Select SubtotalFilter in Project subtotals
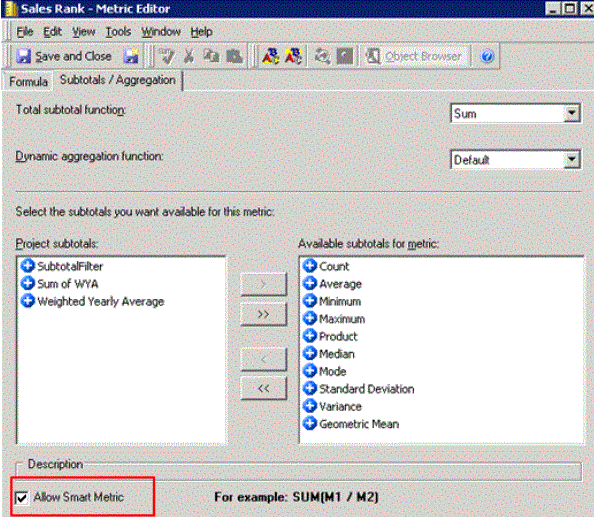The image size is (594, 517). coord(62,266)
